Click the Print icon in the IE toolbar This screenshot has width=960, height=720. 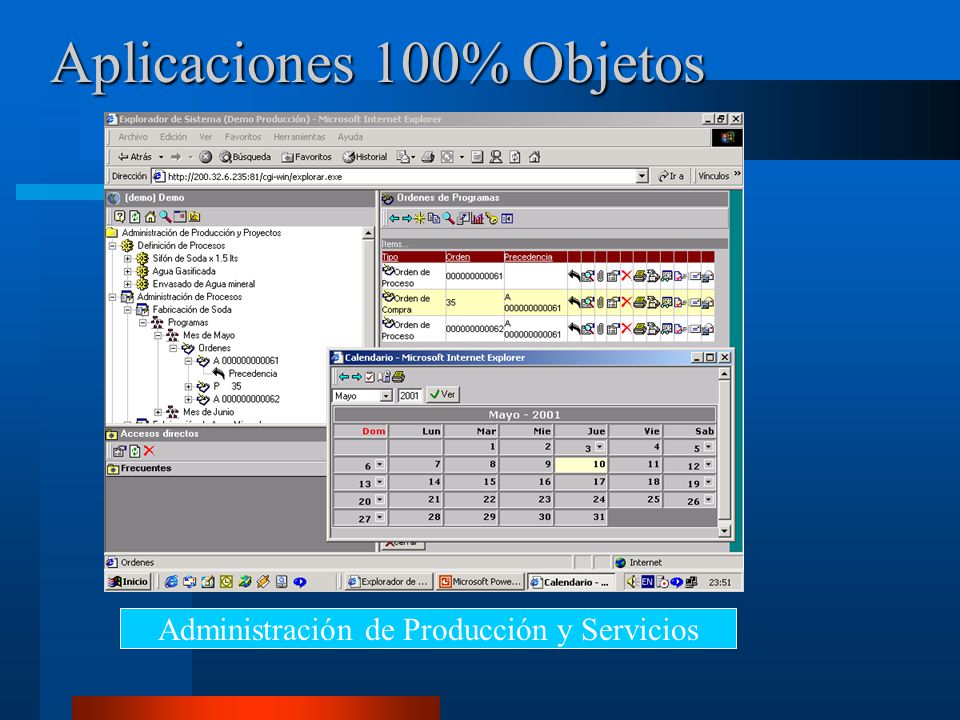click(428, 157)
